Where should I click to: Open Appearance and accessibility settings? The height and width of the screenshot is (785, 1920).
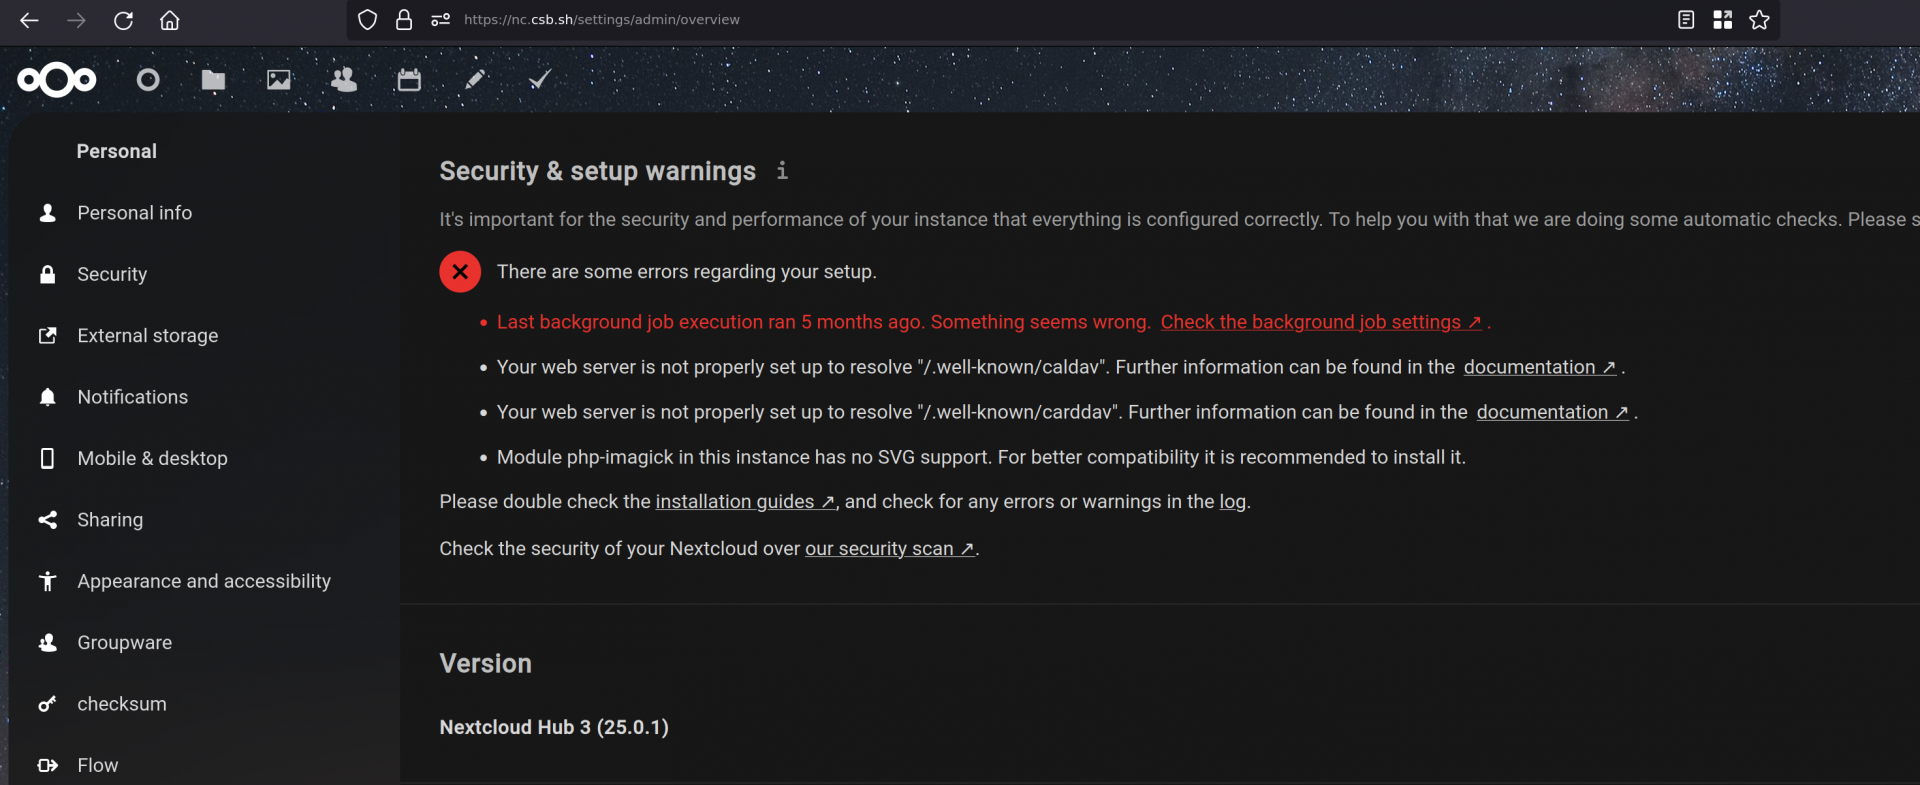point(204,581)
